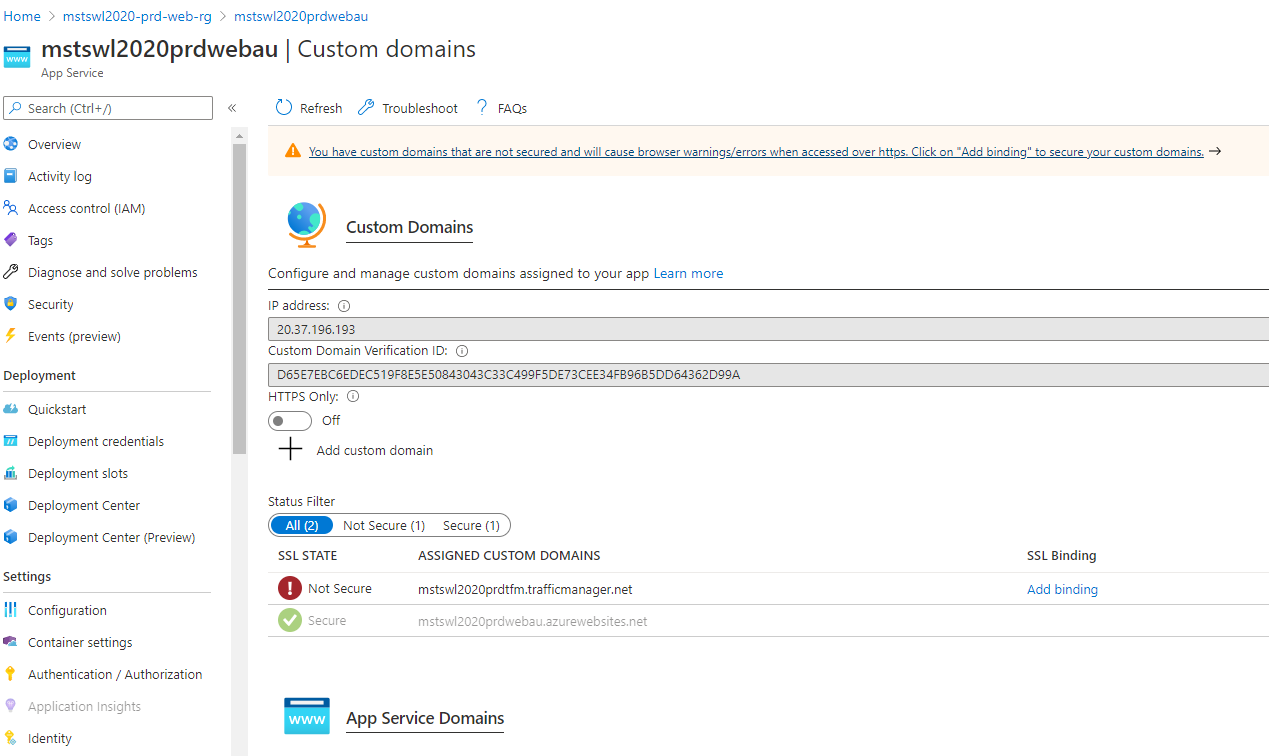The height and width of the screenshot is (756, 1269).
Task: Open the mstswl2020prdwebau breadcrumb link
Action: coord(301,16)
